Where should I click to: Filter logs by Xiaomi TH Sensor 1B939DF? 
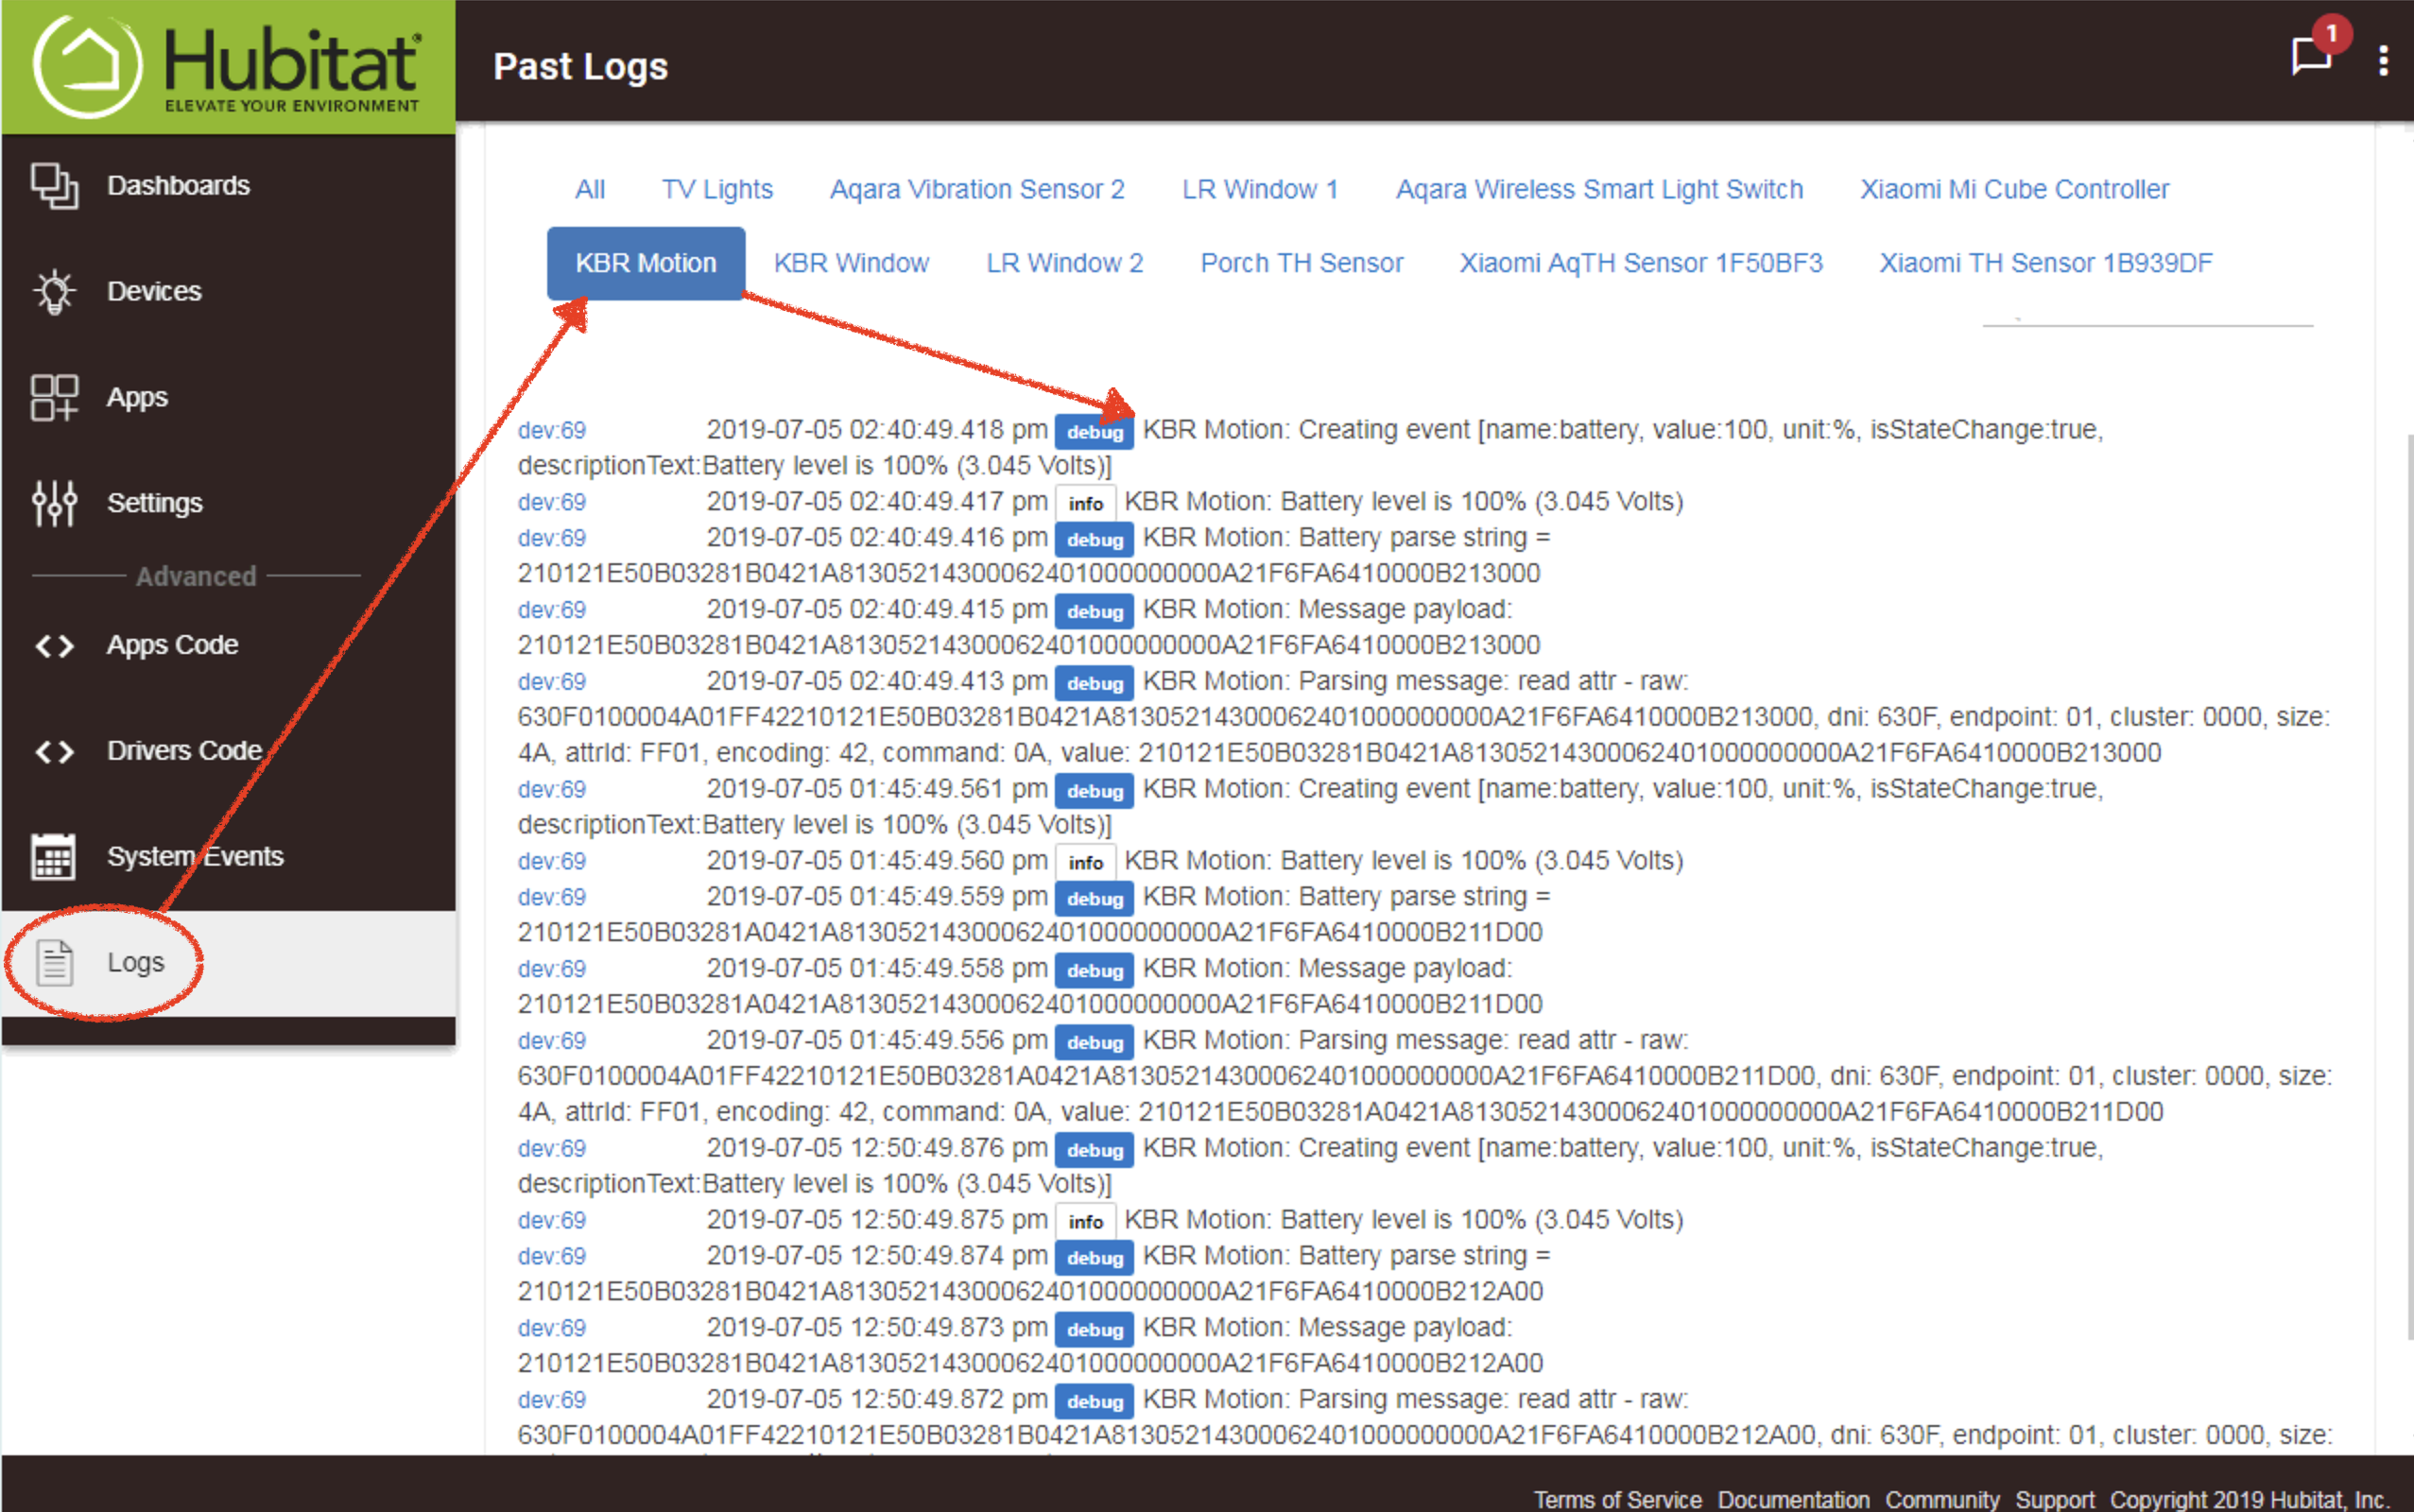pos(2045,264)
